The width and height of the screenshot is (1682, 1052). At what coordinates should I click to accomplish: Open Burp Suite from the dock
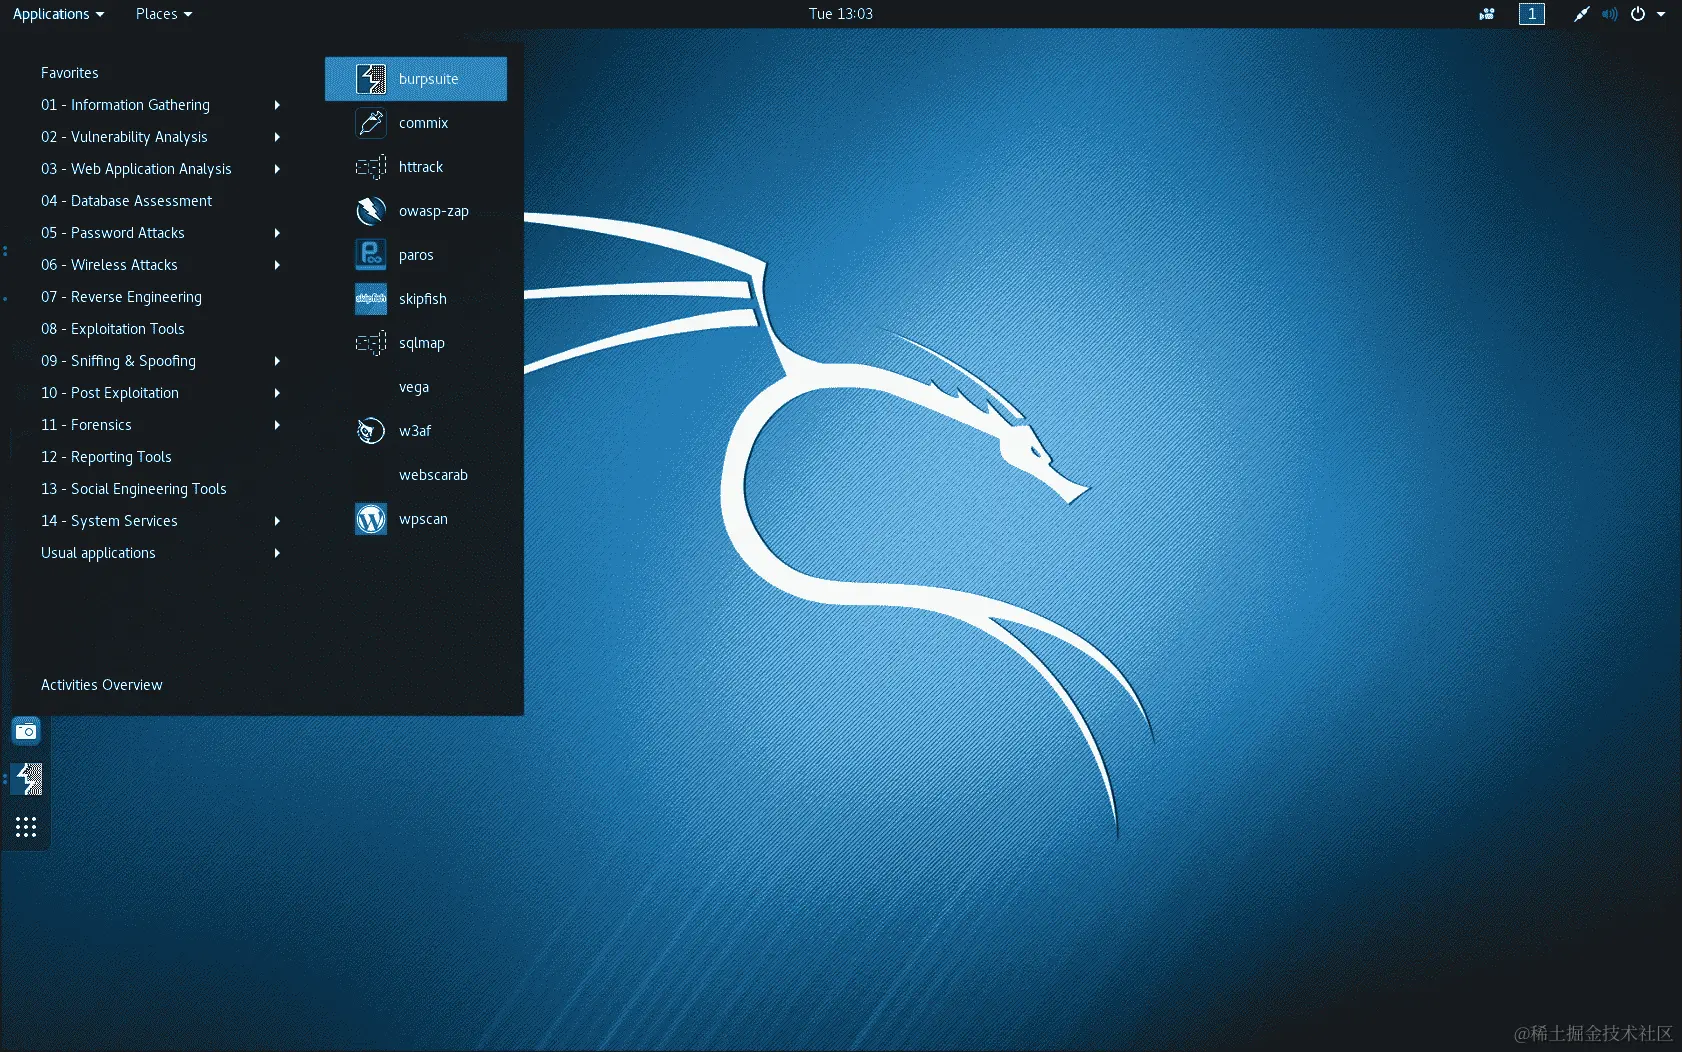[x=27, y=779]
